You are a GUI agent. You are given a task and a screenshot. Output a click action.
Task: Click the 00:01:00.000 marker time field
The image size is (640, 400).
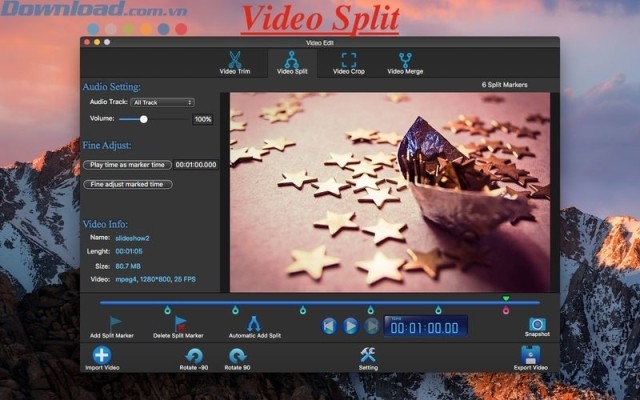pos(196,165)
